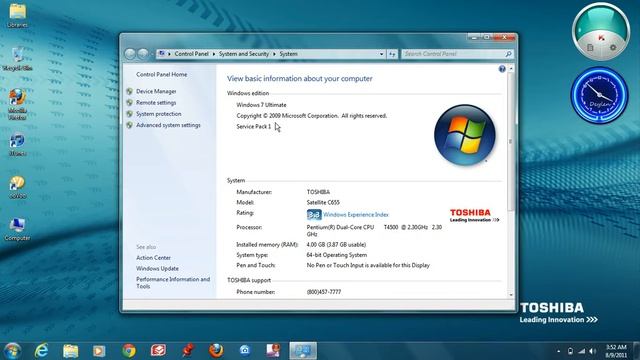Screen dimensions: 640x360
Task: Open Windows Media Player from taskbar
Action: (x=99, y=351)
